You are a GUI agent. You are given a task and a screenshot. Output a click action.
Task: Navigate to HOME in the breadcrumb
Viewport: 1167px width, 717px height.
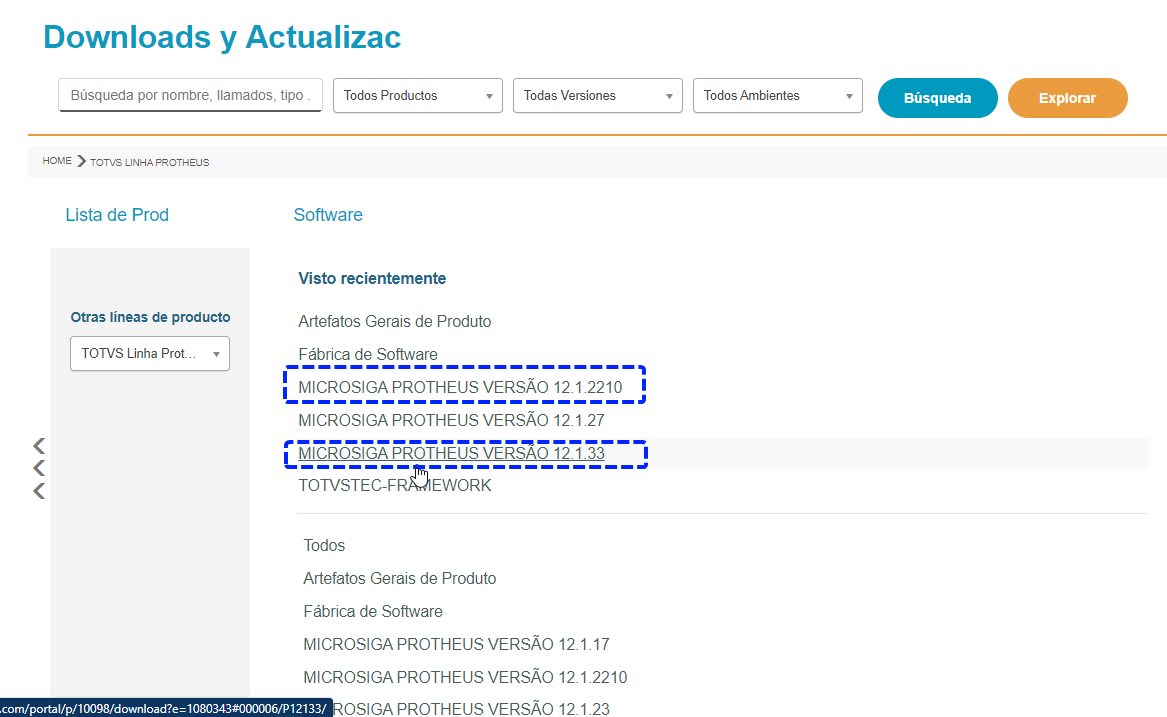(x=57, y=160)
